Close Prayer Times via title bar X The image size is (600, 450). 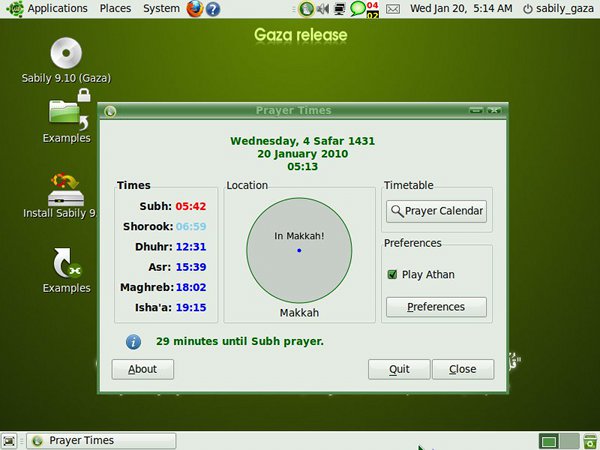[x=494, y=111]
